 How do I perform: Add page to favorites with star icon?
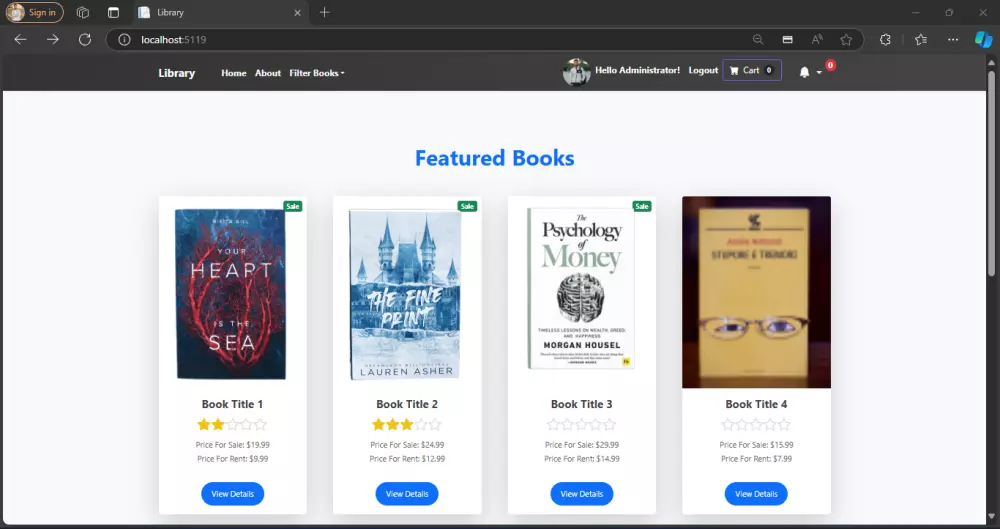coord(846,40)
